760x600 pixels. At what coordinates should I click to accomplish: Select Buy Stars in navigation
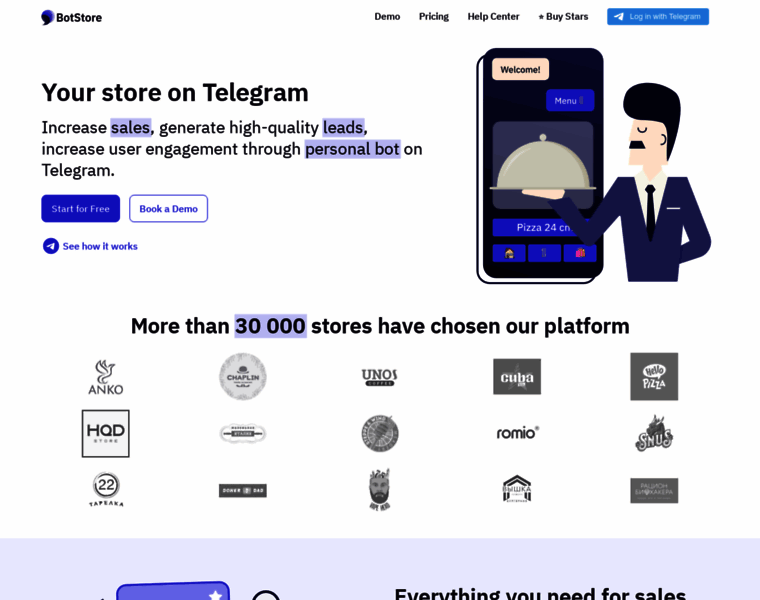[563, 16]
